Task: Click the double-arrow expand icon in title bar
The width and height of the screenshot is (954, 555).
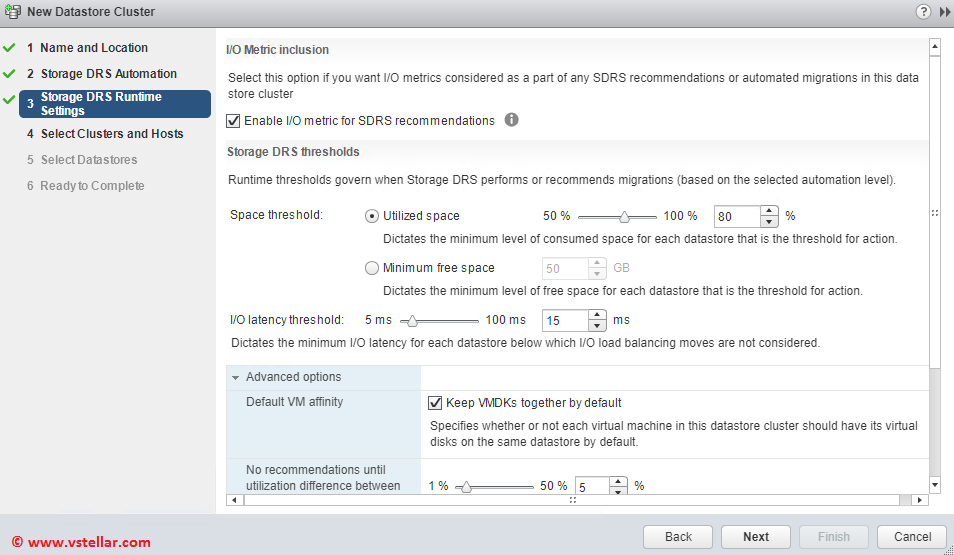Action: click(945, 12)
